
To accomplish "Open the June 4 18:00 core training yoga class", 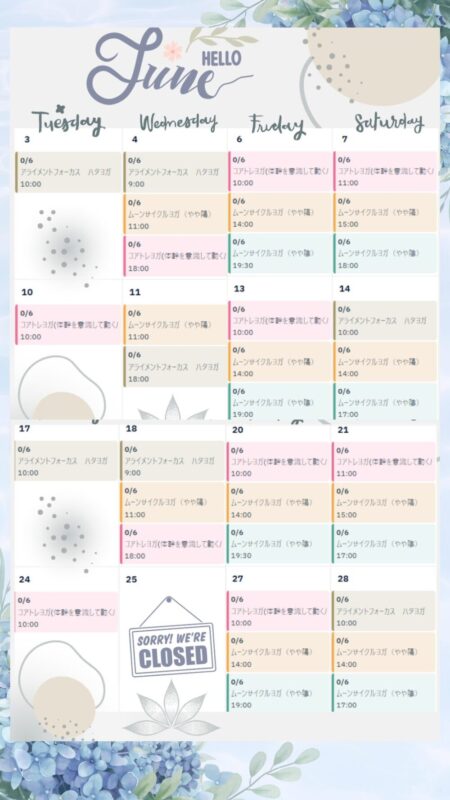I will coord(175,256).
